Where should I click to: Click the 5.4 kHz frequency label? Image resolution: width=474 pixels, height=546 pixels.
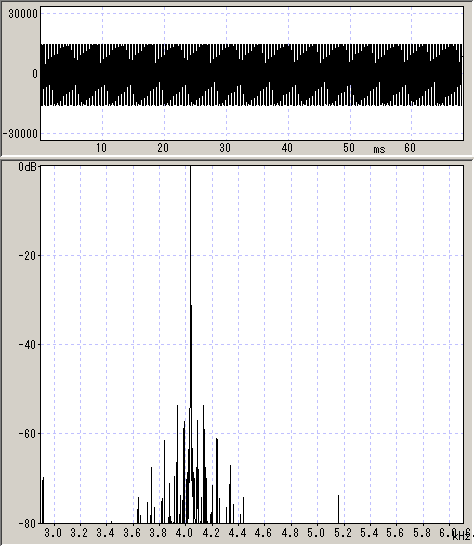[369, 533]
